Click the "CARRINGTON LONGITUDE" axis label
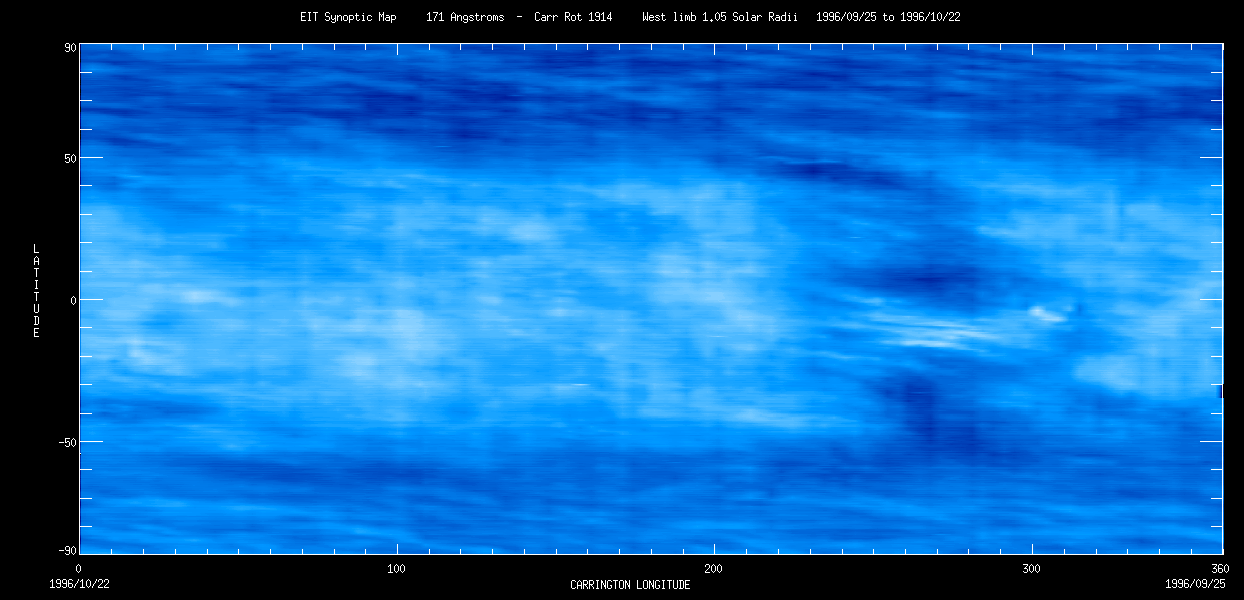The image size is (1244, 600). tap(630, 585)
